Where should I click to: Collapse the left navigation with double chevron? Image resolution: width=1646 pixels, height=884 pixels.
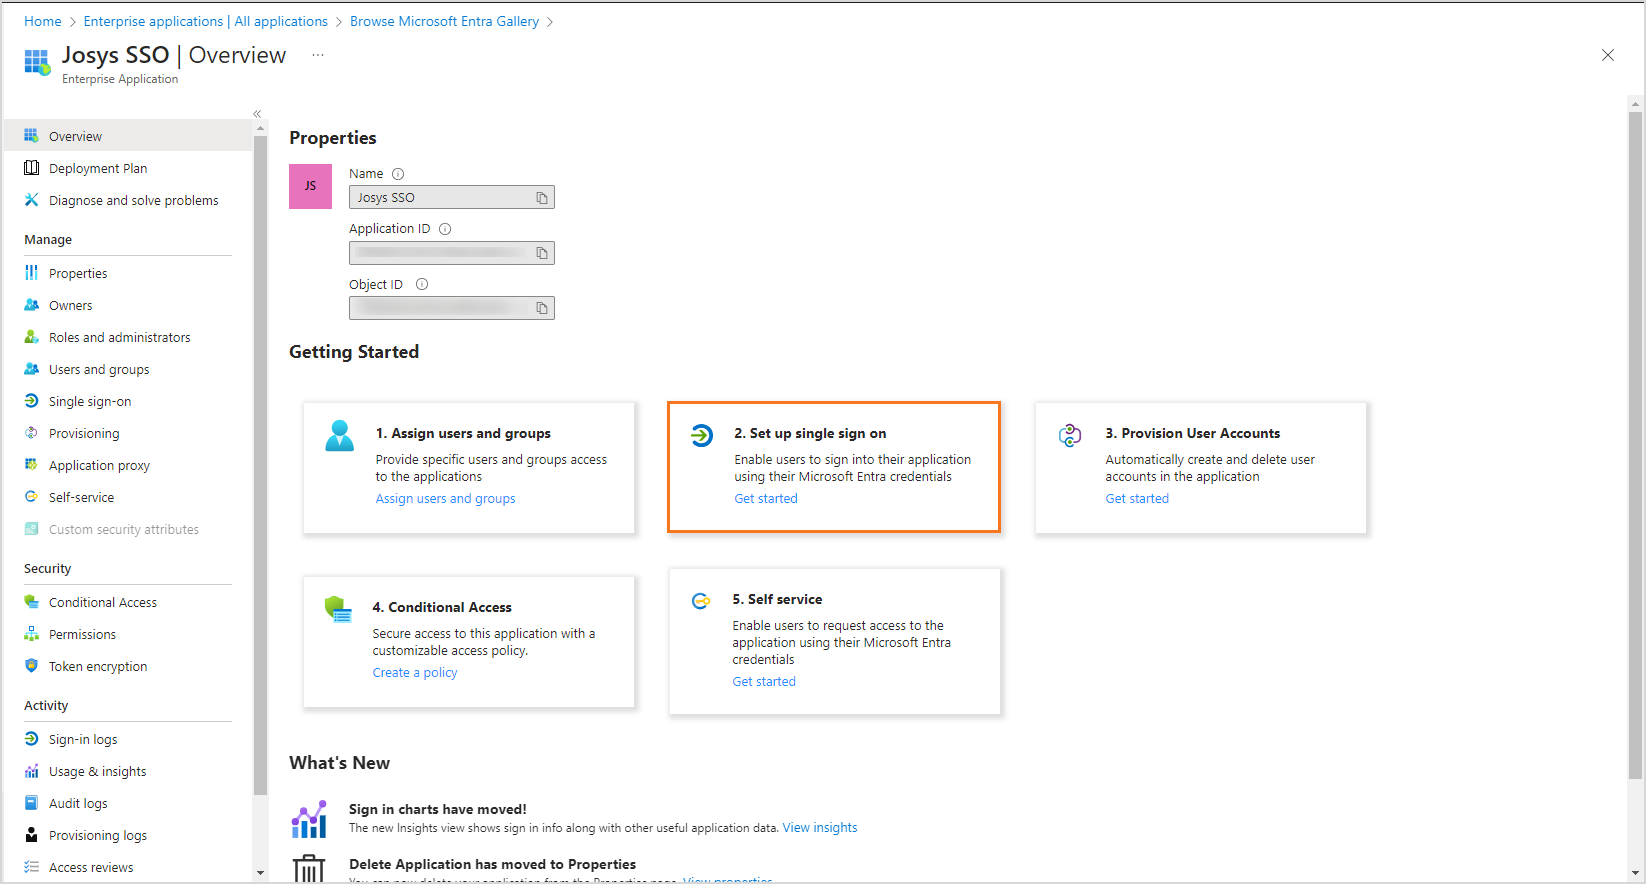[257, 114]
